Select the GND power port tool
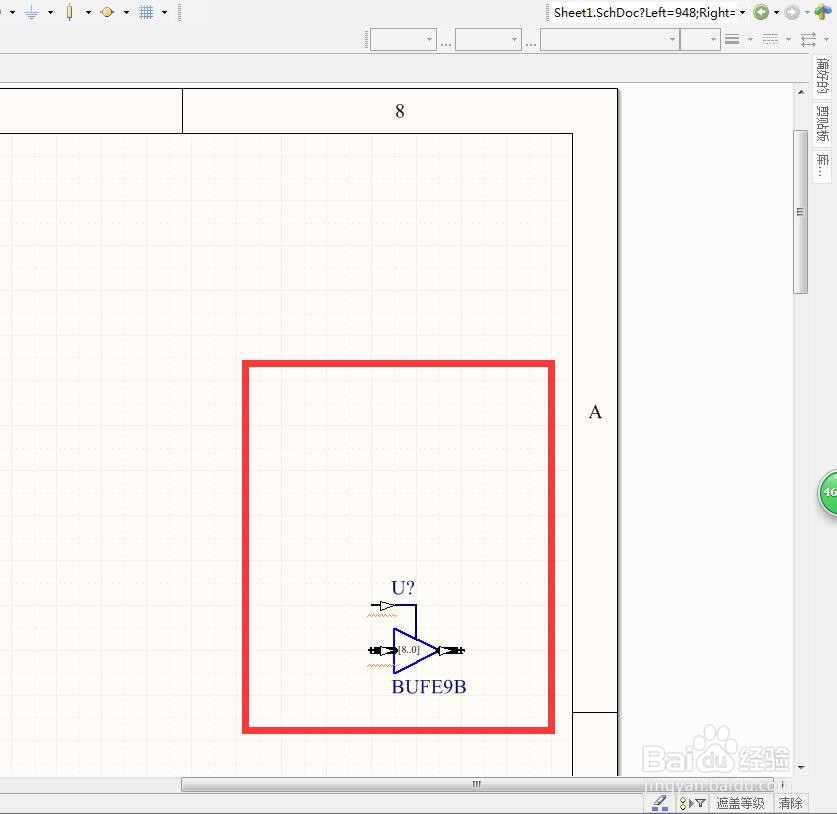 point(31,12)
